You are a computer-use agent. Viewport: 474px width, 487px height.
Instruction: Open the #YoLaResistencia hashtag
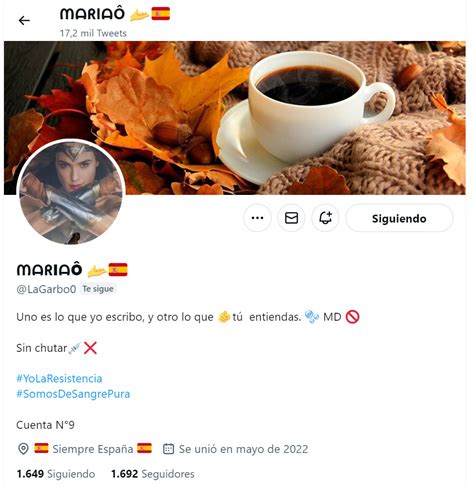pos(59,378)
